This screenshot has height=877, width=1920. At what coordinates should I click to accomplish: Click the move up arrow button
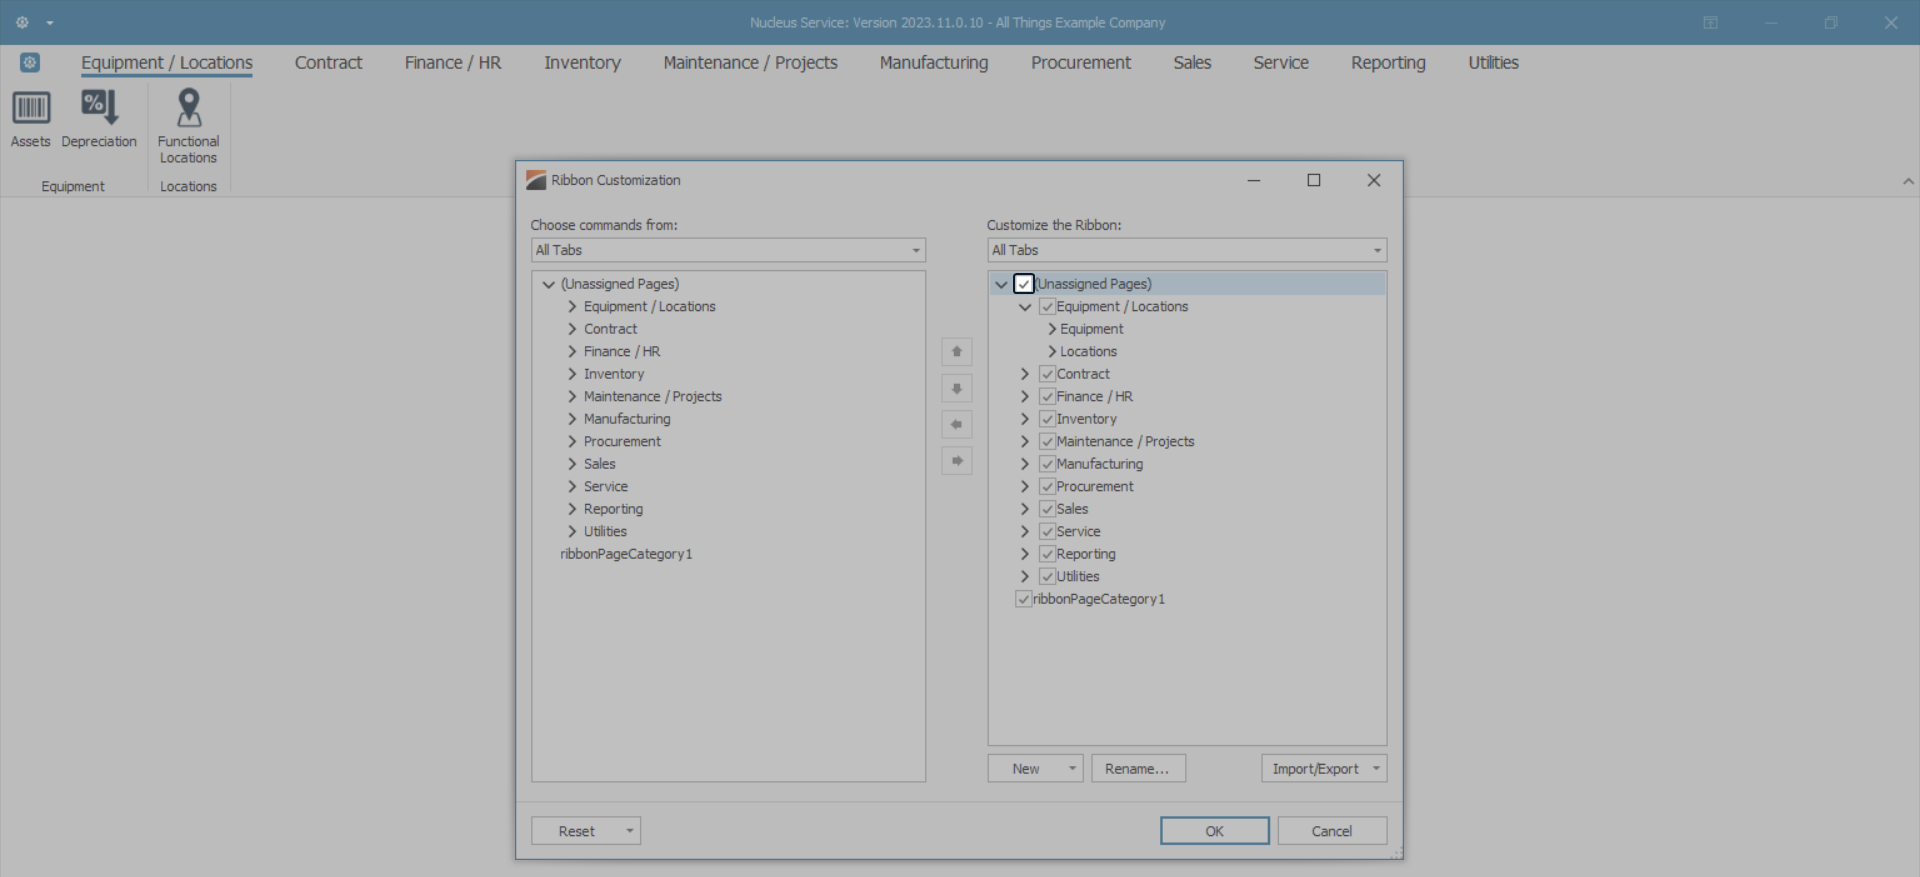tap(957, 352)
